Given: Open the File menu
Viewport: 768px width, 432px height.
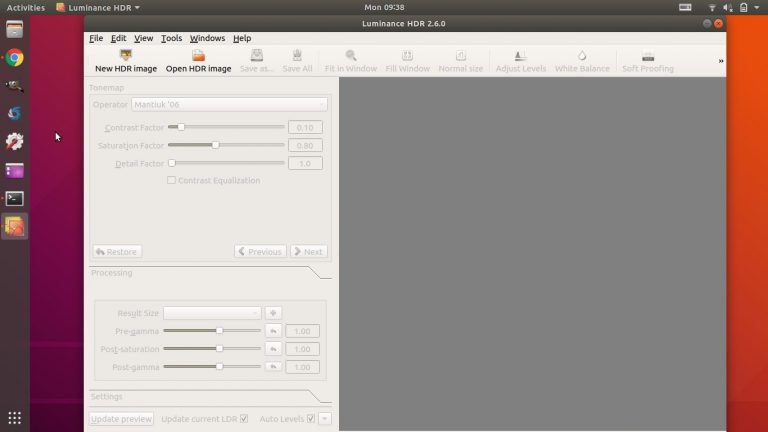Looking at the screenshot, I should [x=96, y=38].
